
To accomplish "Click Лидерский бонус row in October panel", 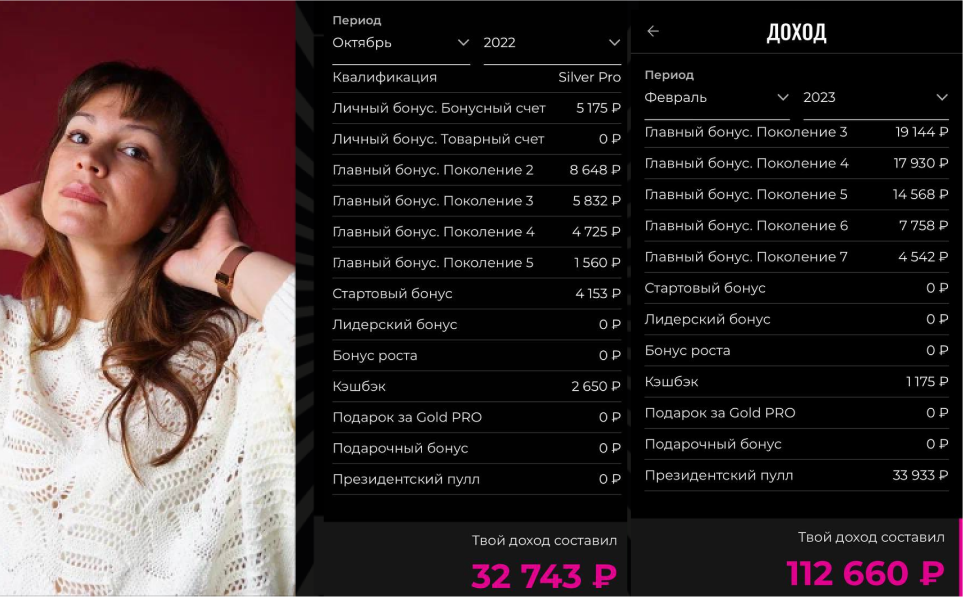I will [477, 324].
